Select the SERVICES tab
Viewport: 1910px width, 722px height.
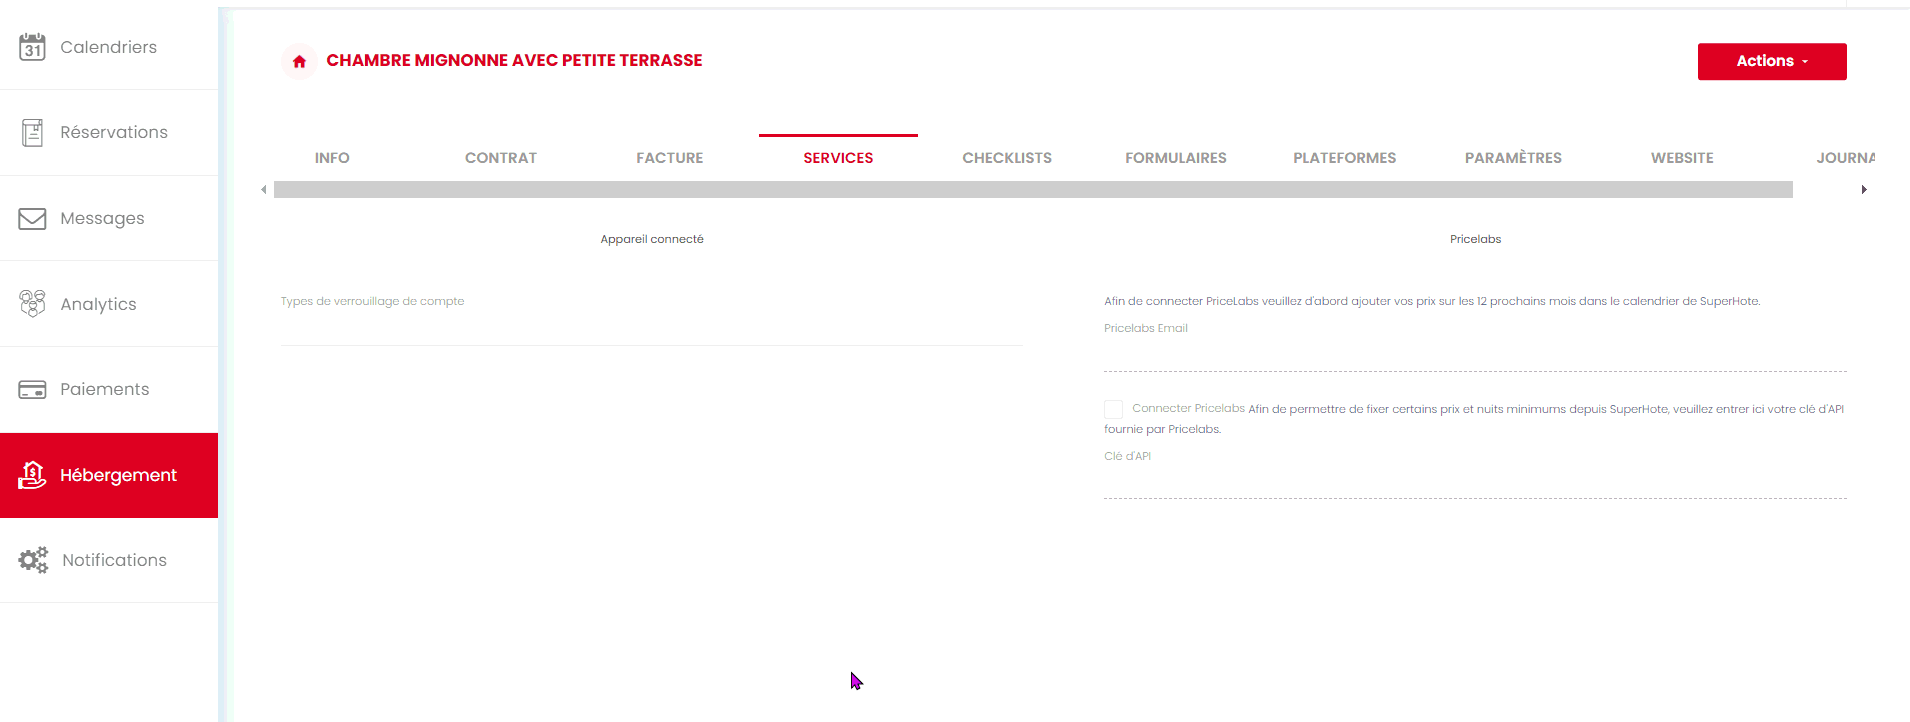tap(838, 158)
